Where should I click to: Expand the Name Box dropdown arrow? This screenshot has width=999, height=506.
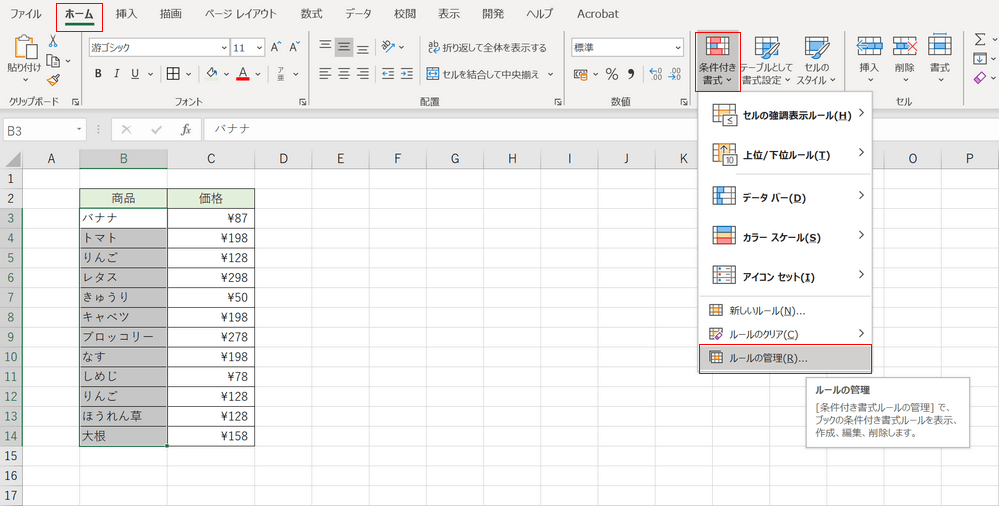click(79, 129)
